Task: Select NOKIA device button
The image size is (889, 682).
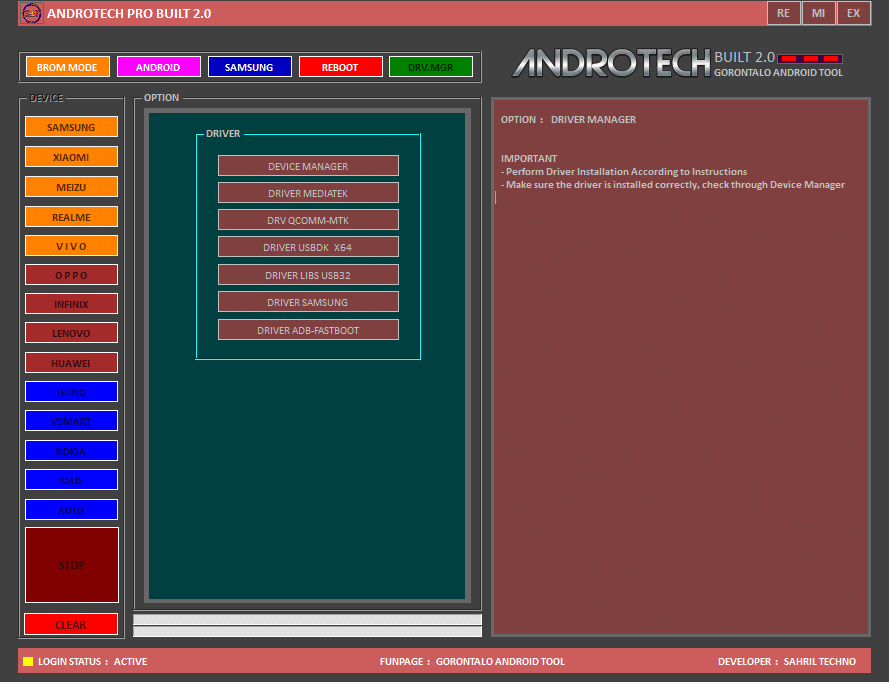Action: pyautogui.click(x=71, y=451)
